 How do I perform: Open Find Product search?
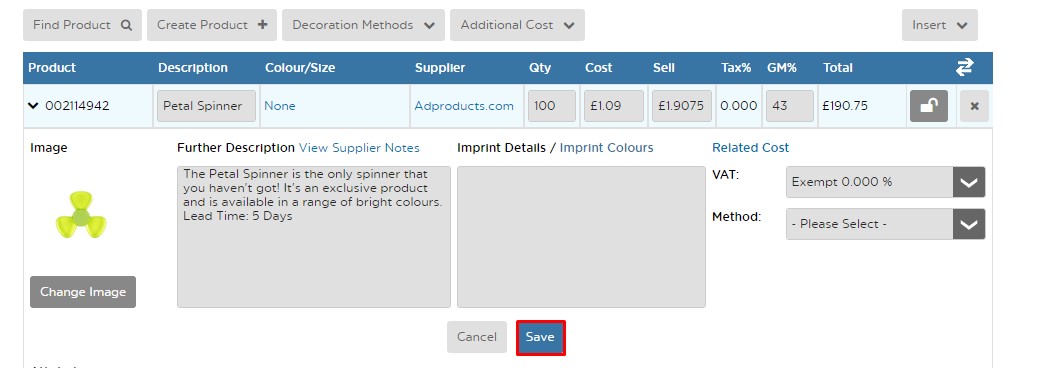point(82,25)
